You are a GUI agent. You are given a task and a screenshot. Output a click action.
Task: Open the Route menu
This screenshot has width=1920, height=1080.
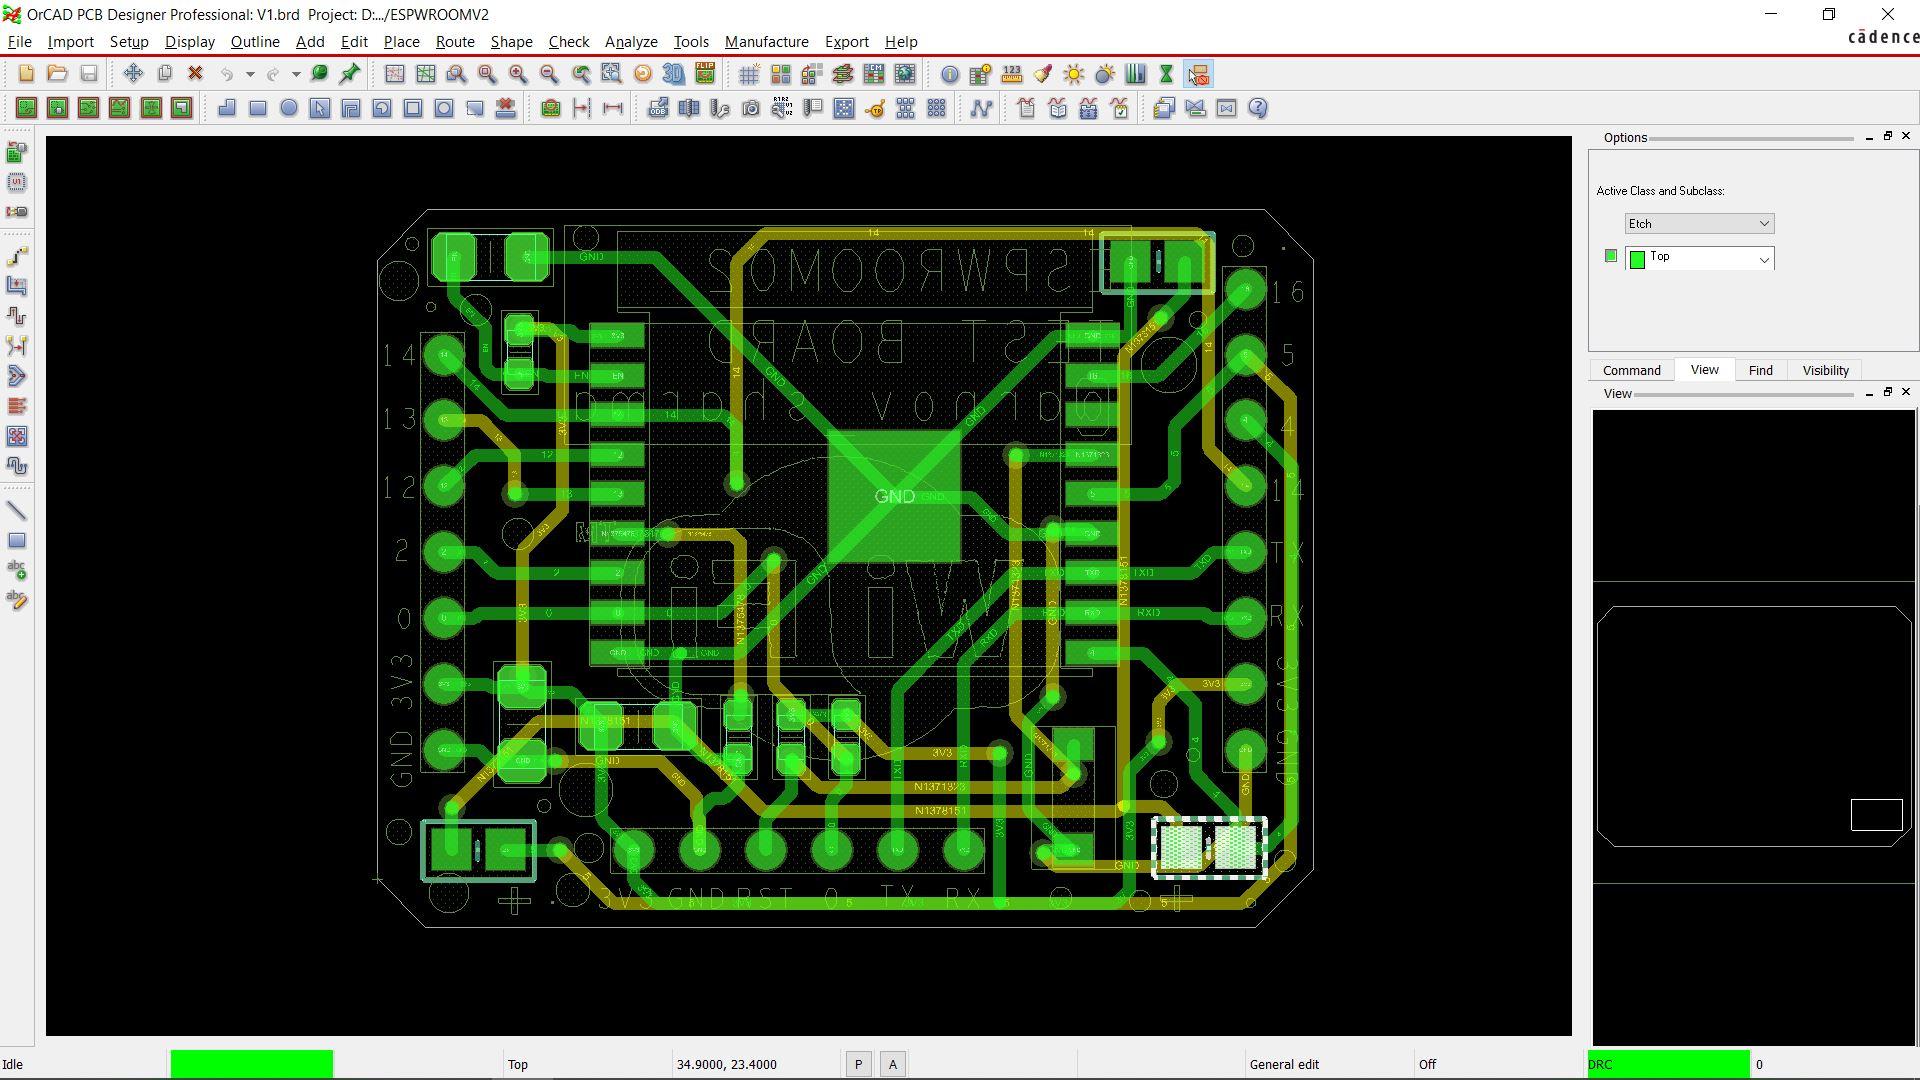click(455, 42)
